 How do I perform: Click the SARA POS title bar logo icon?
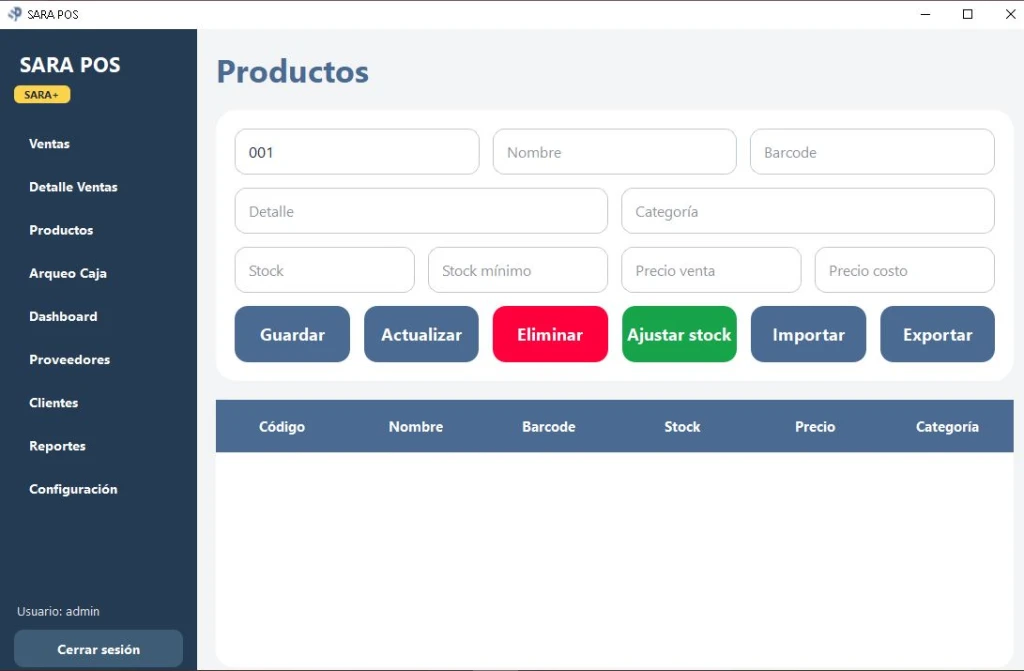click(14, 14)
